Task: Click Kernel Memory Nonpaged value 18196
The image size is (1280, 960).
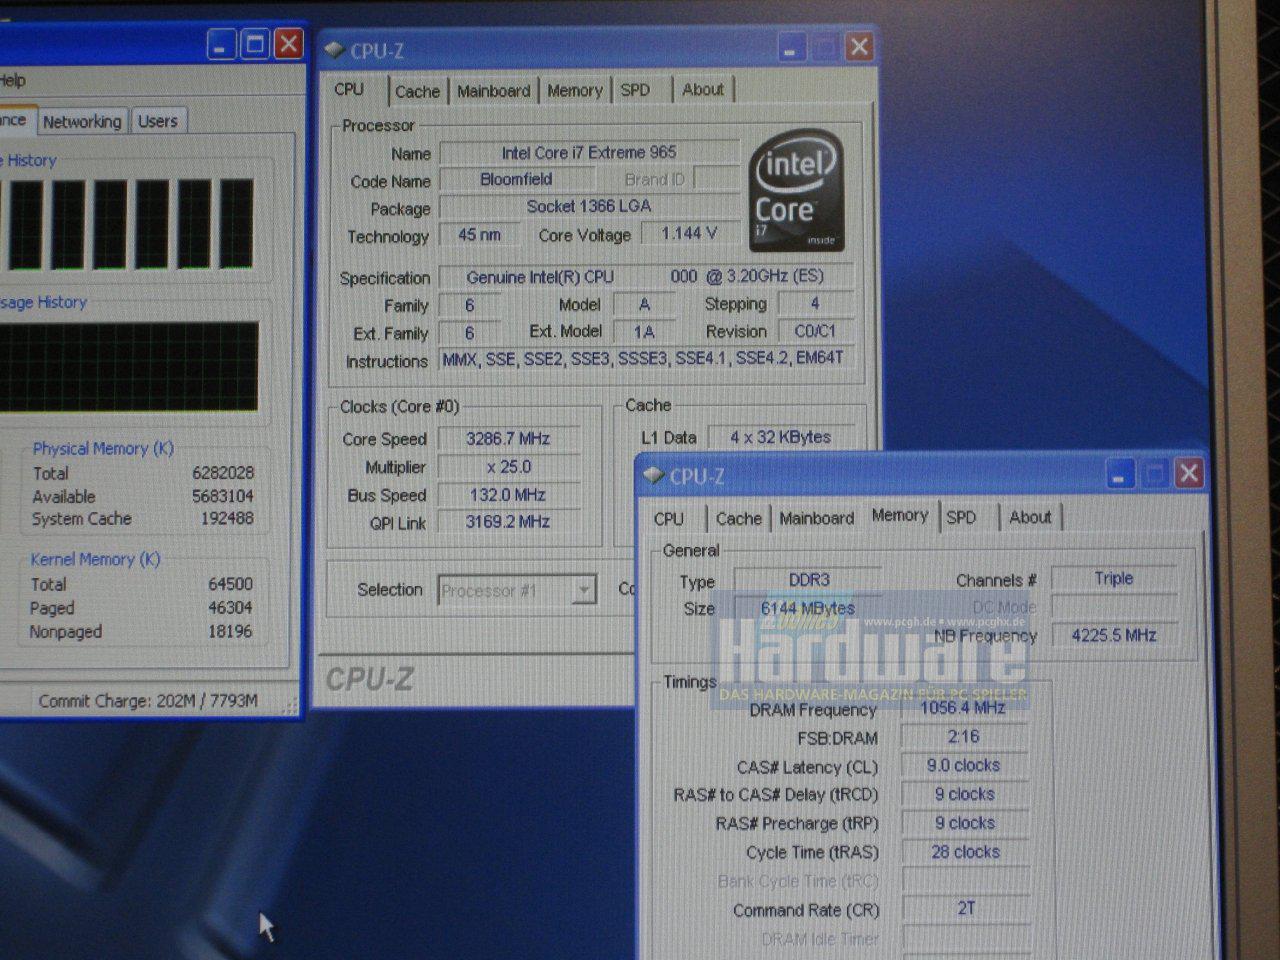Action: (230, 632)
